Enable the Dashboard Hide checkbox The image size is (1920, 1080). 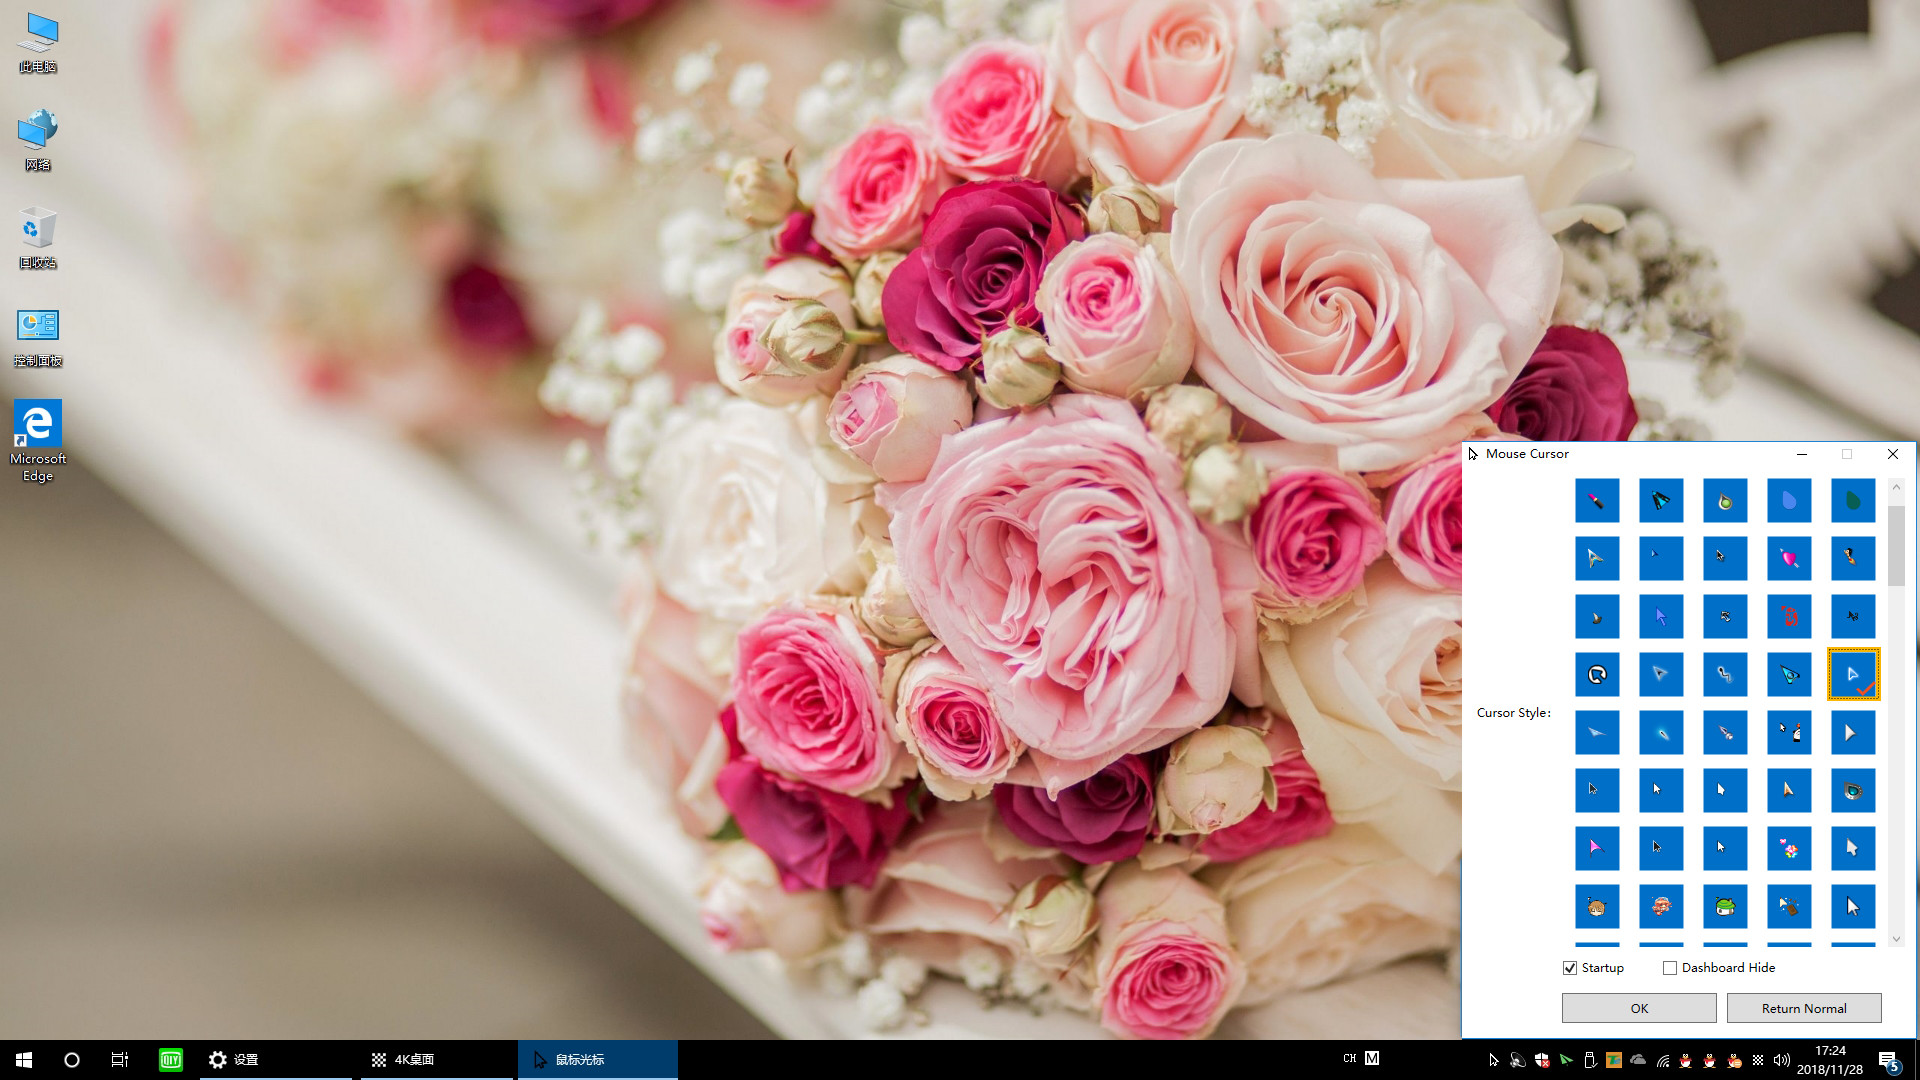pyautogui.click(x=1670, y=968)
